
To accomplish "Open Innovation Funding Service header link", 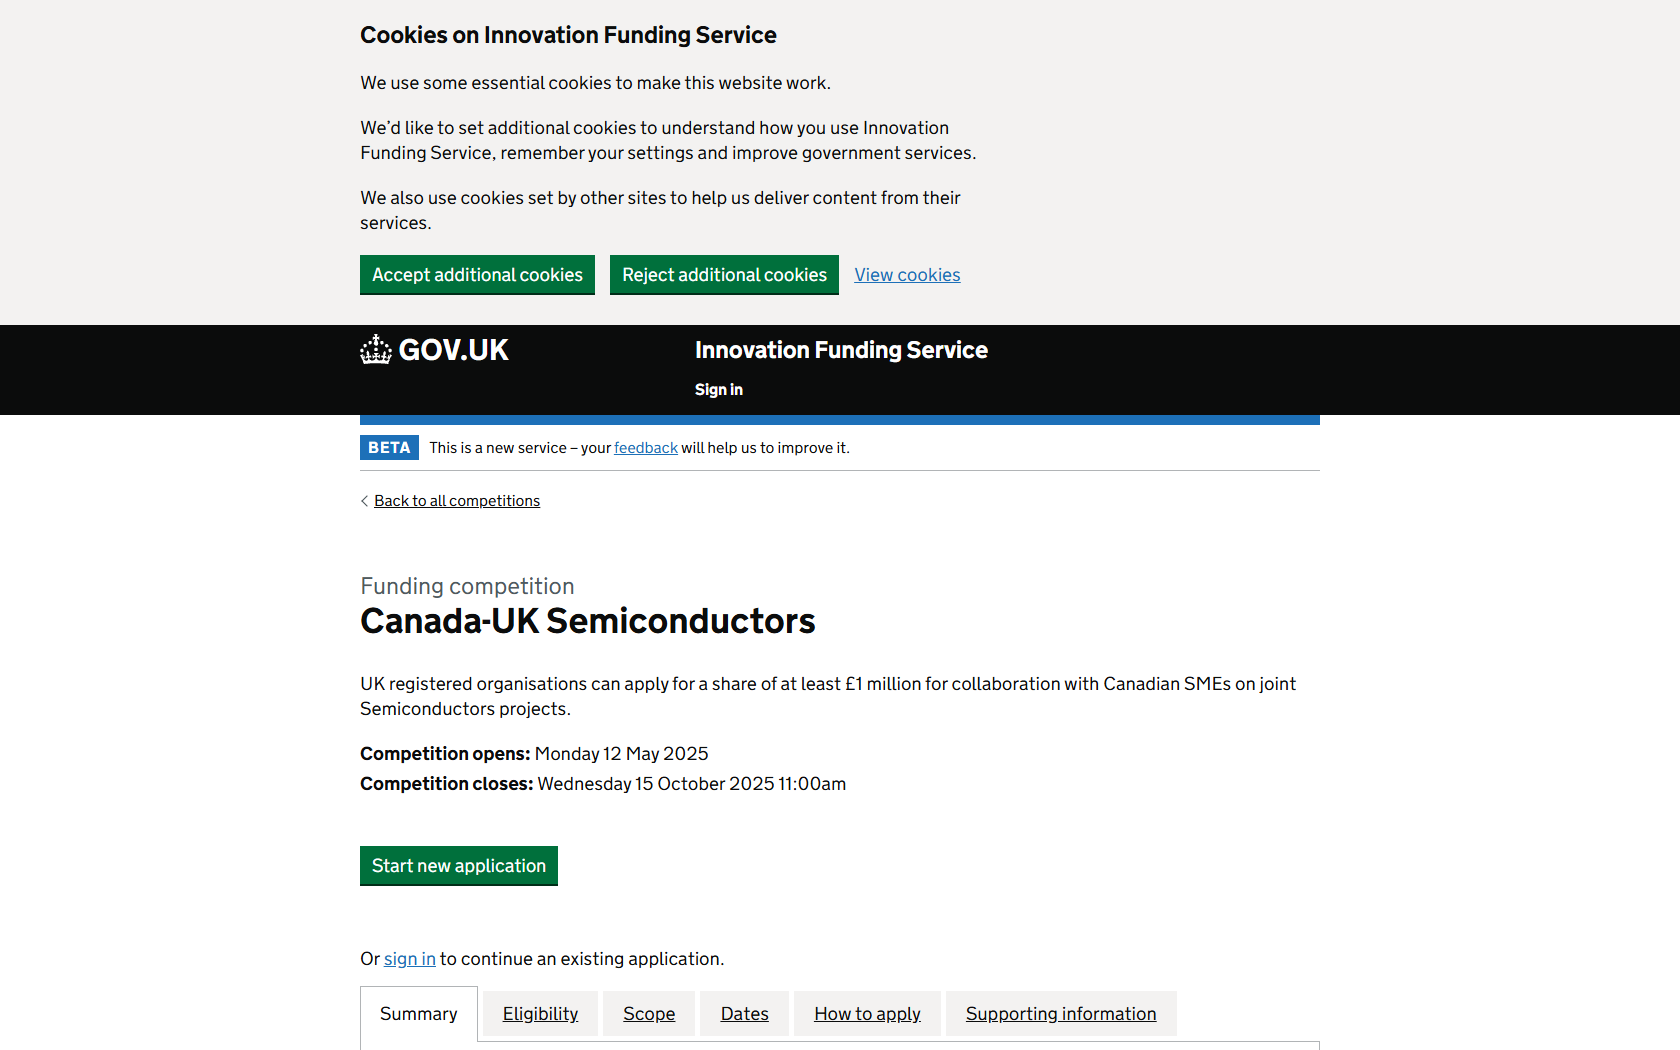I will [841, 350].
